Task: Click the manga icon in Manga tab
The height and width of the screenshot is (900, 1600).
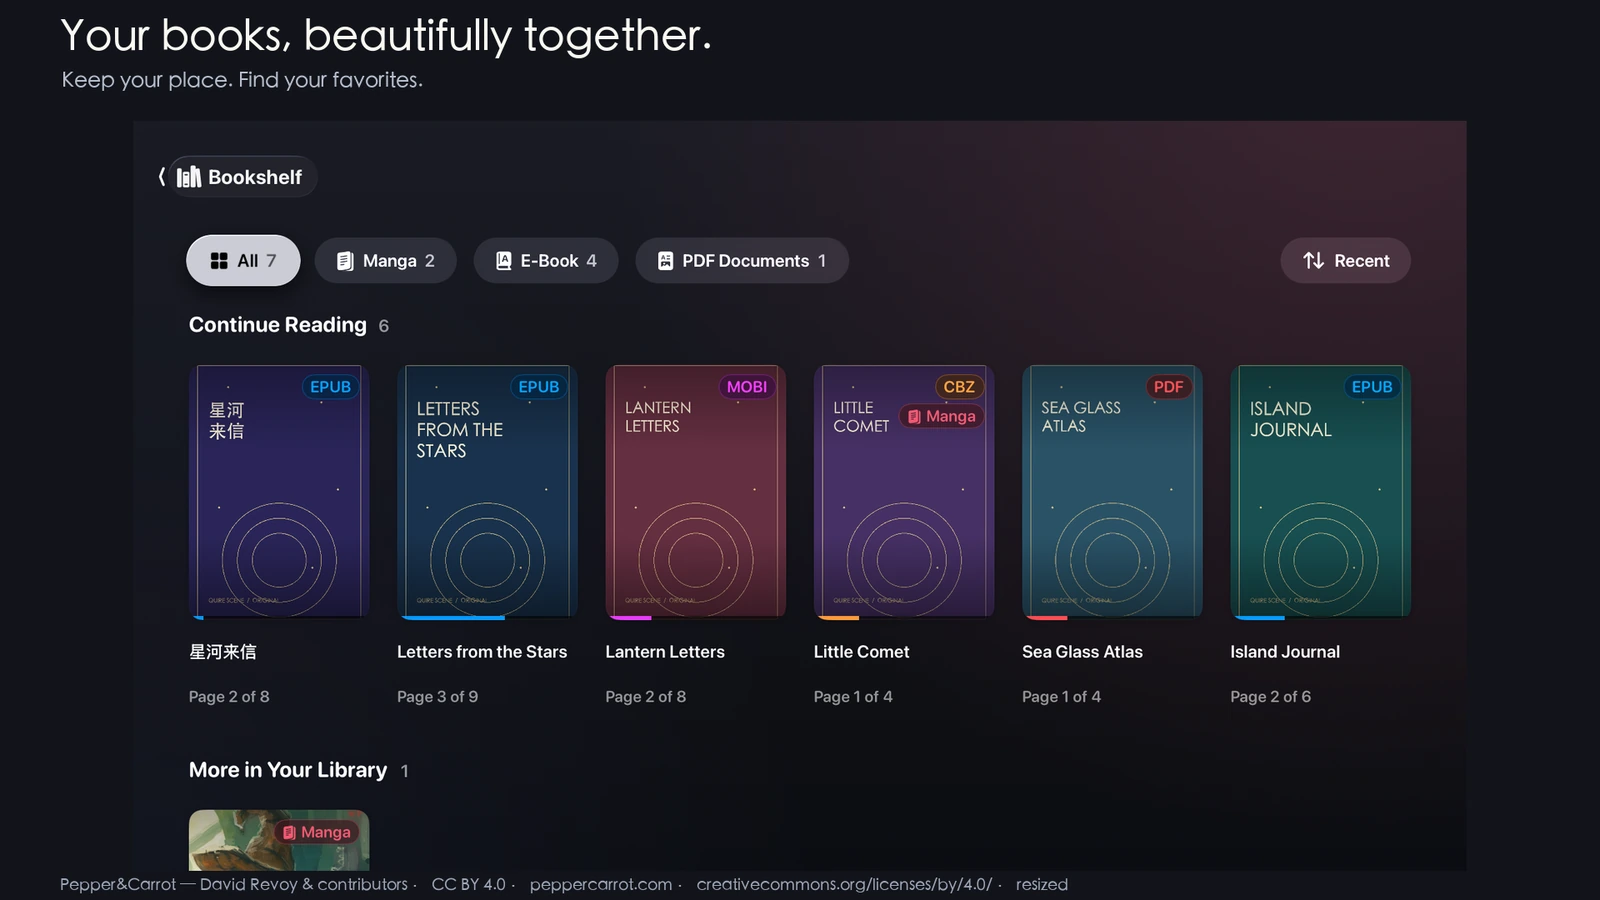Action: [x=345, y=261]
